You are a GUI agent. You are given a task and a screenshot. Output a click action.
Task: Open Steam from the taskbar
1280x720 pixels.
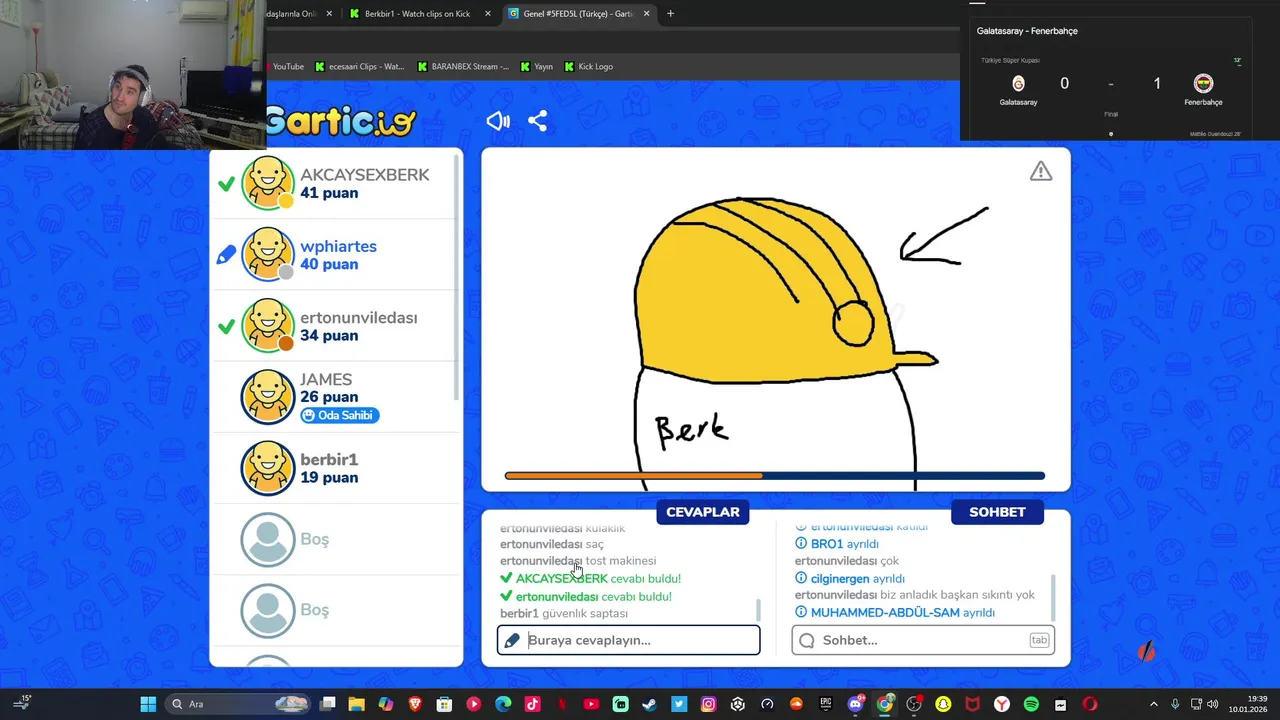(x=650, y=704)
